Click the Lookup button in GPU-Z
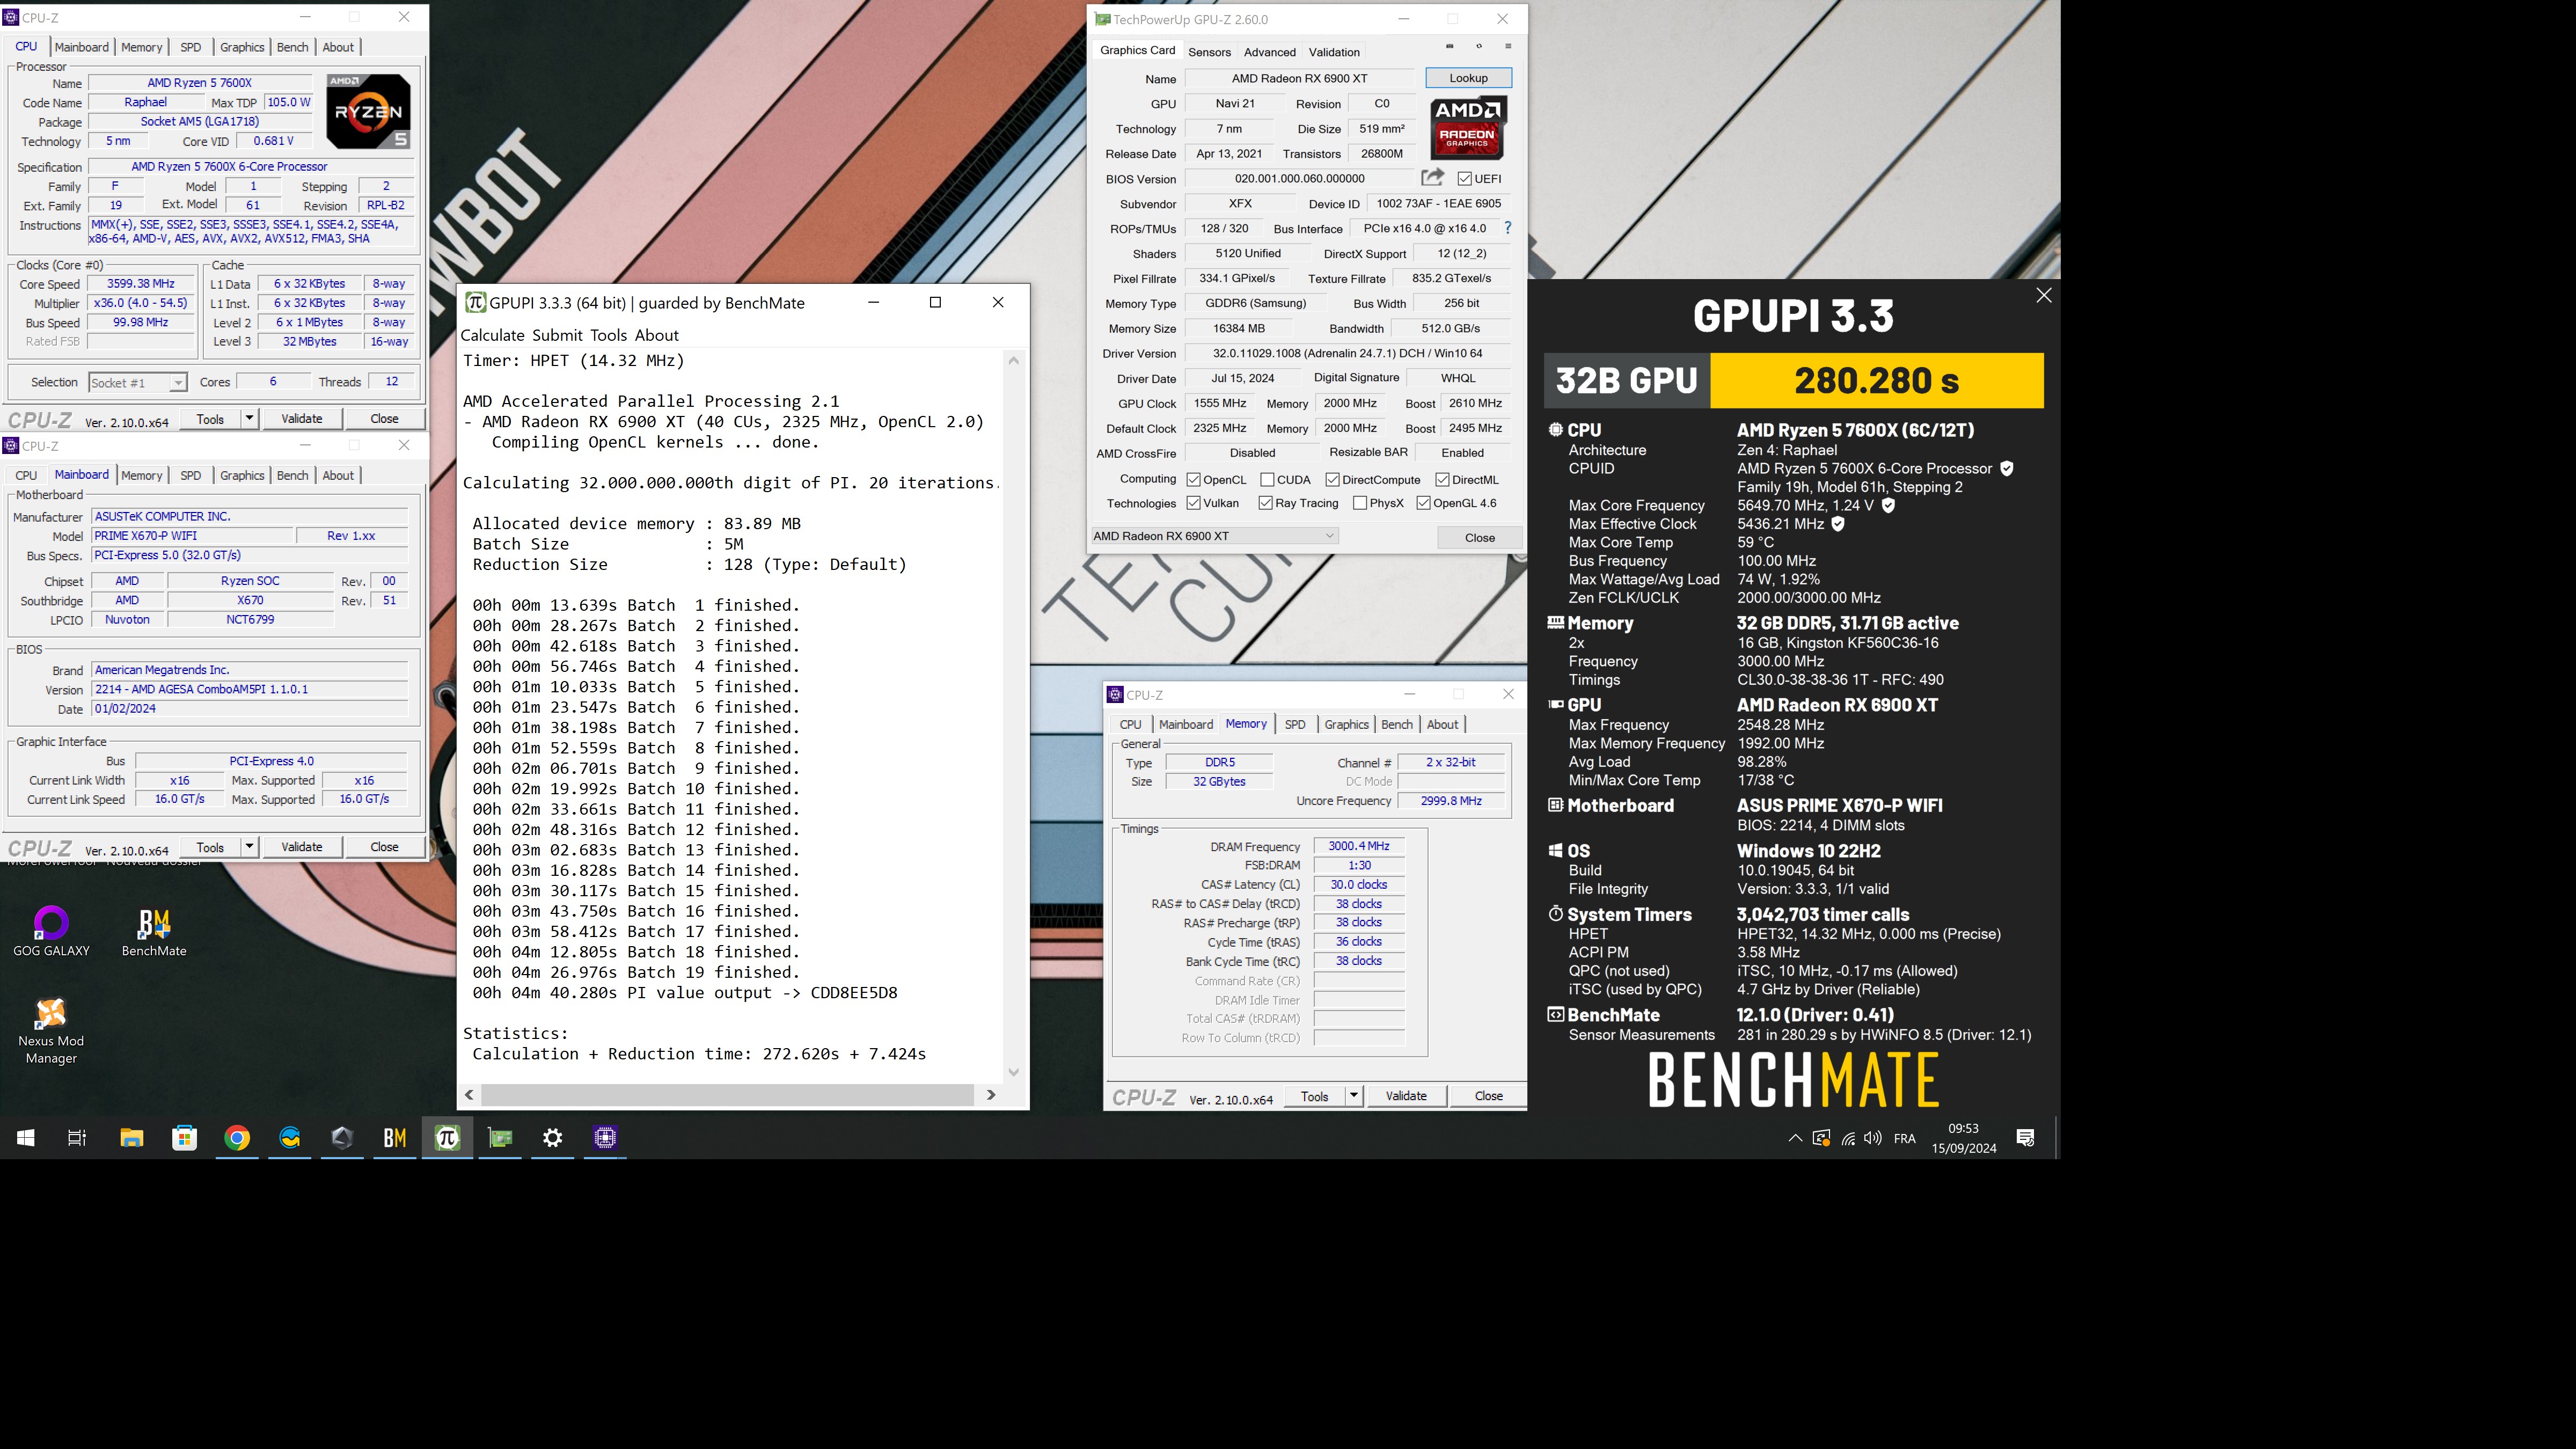 (x=1468, y=78)
